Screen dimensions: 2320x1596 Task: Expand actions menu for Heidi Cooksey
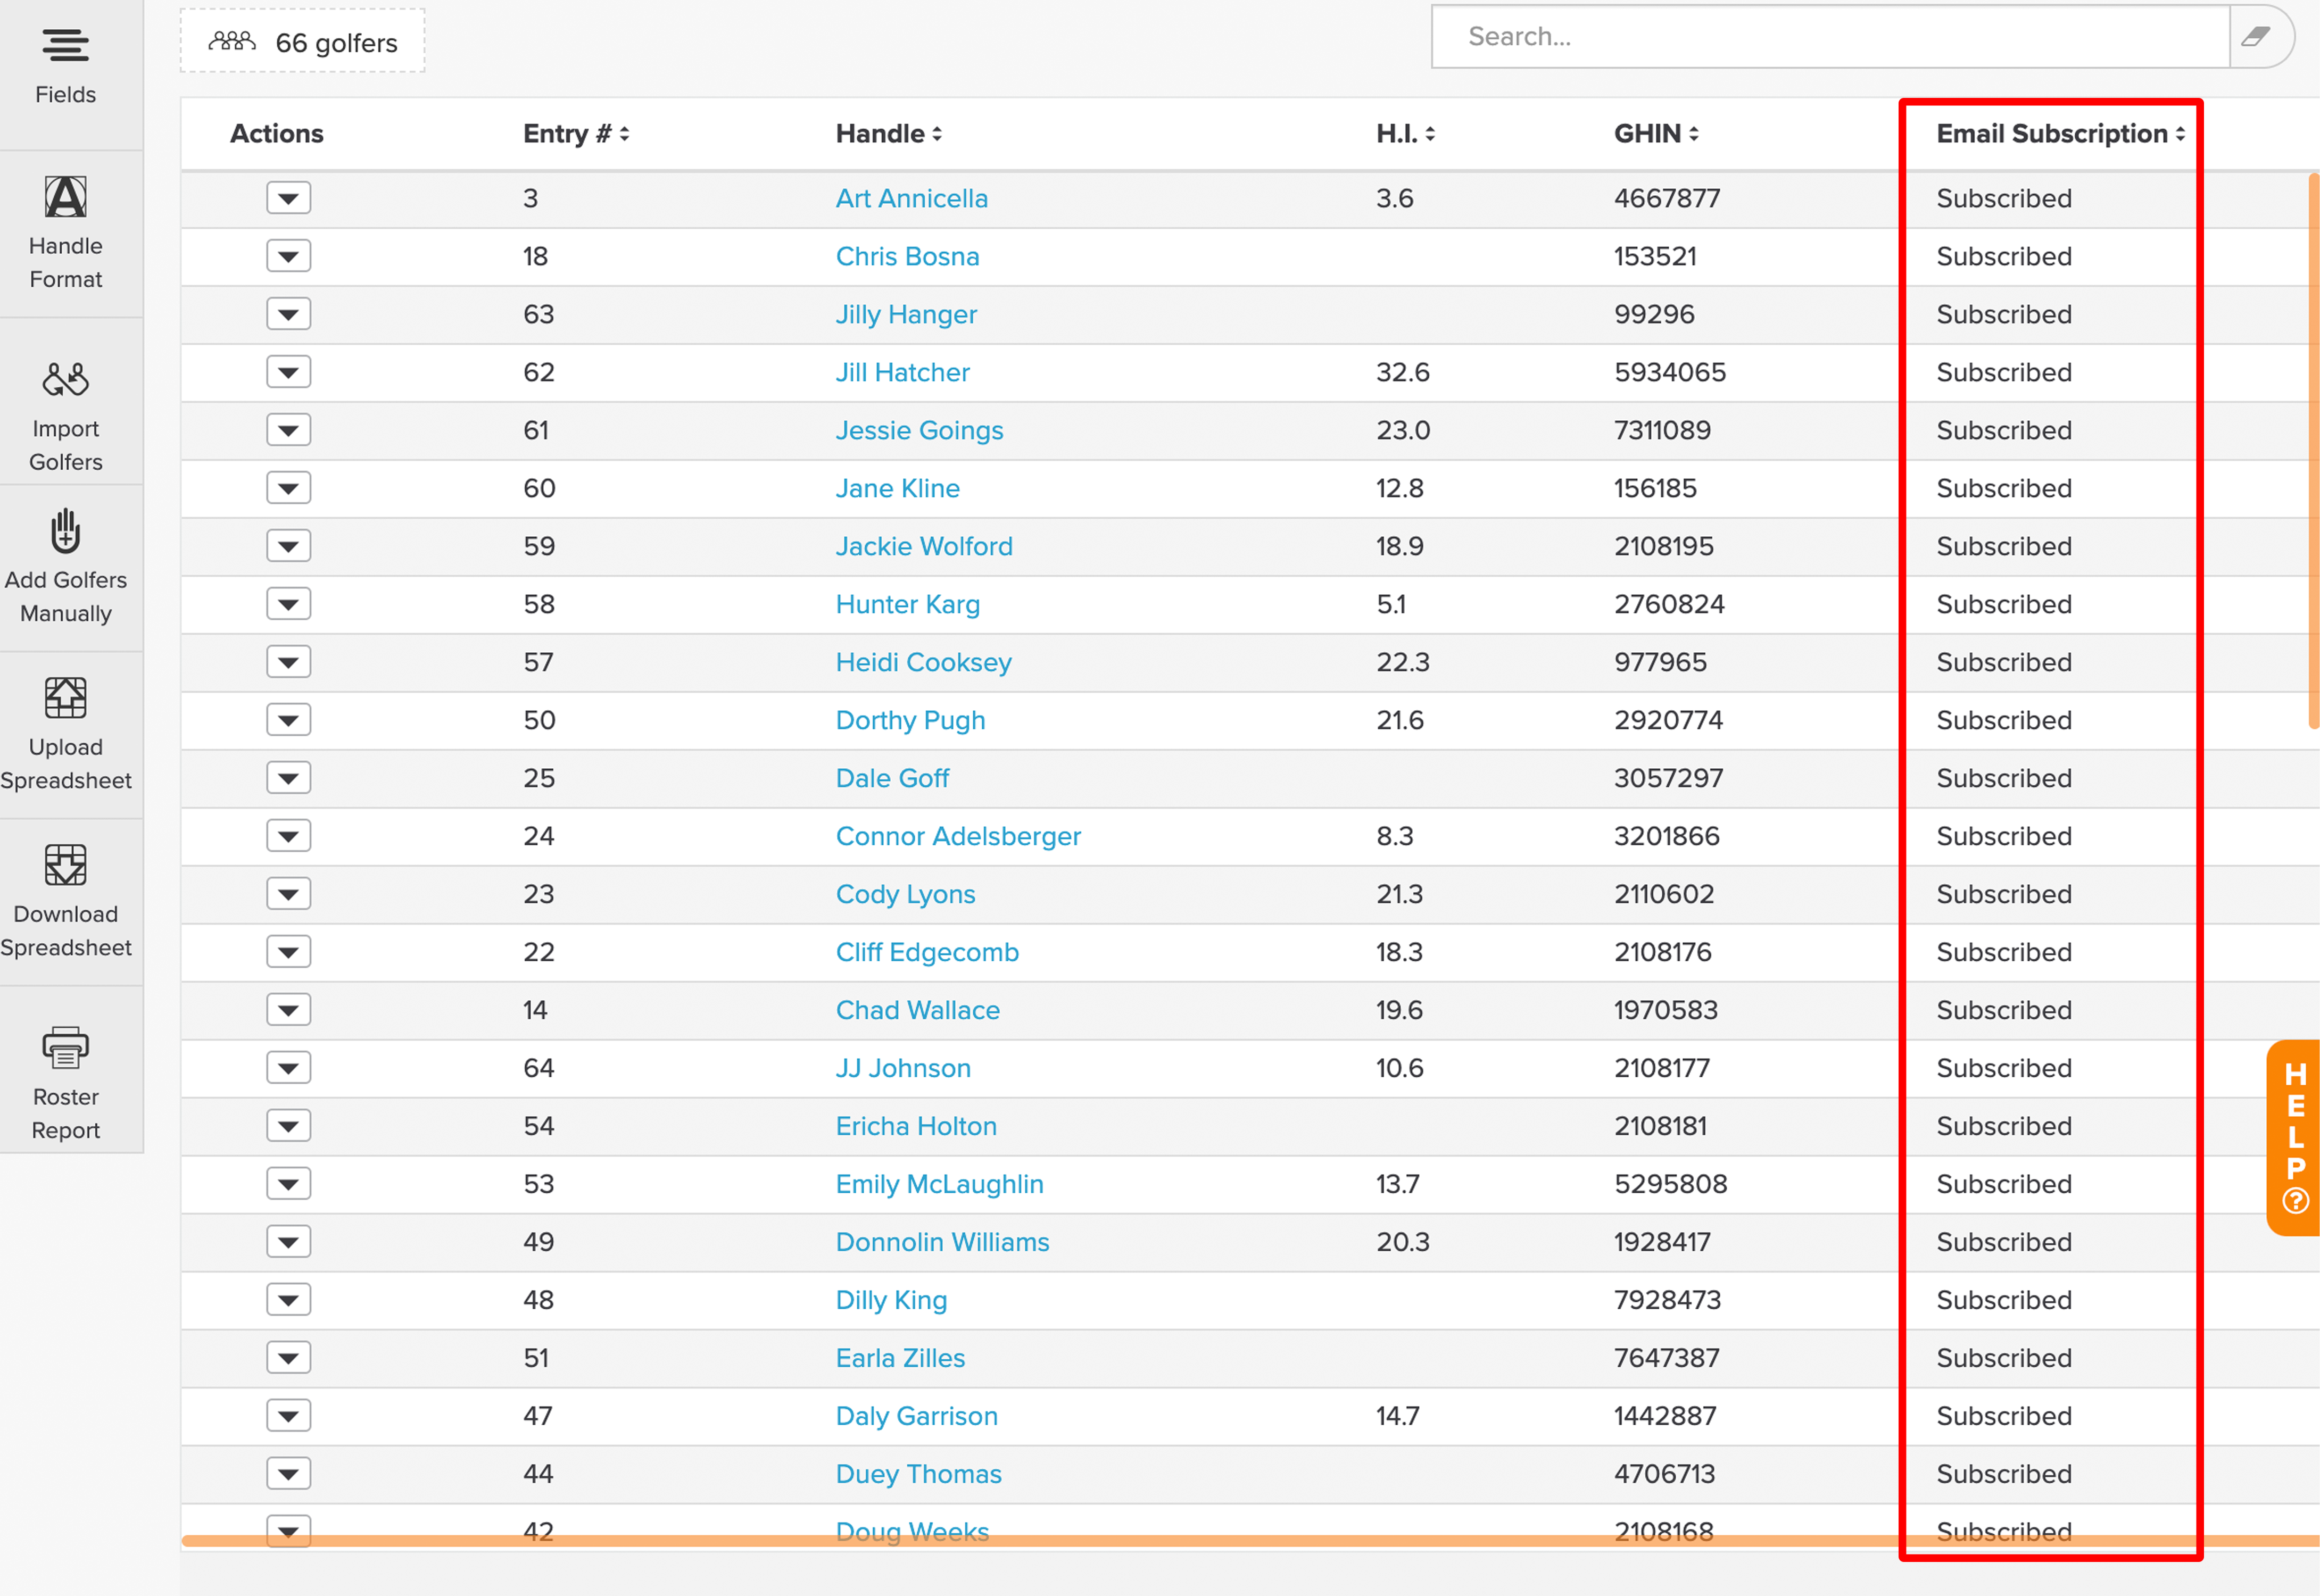pyautogui.click(x=288, y=662)
